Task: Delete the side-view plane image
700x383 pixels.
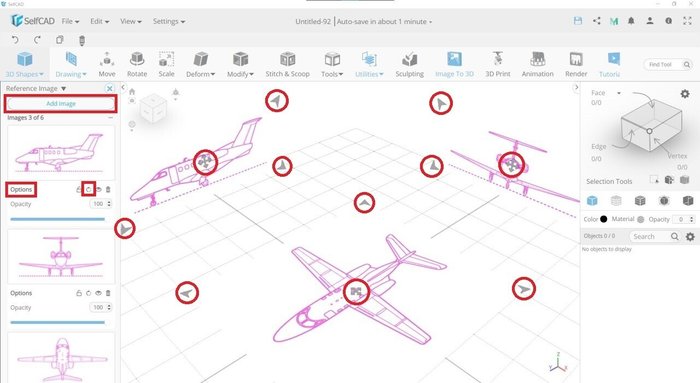Action: point(108,190)
